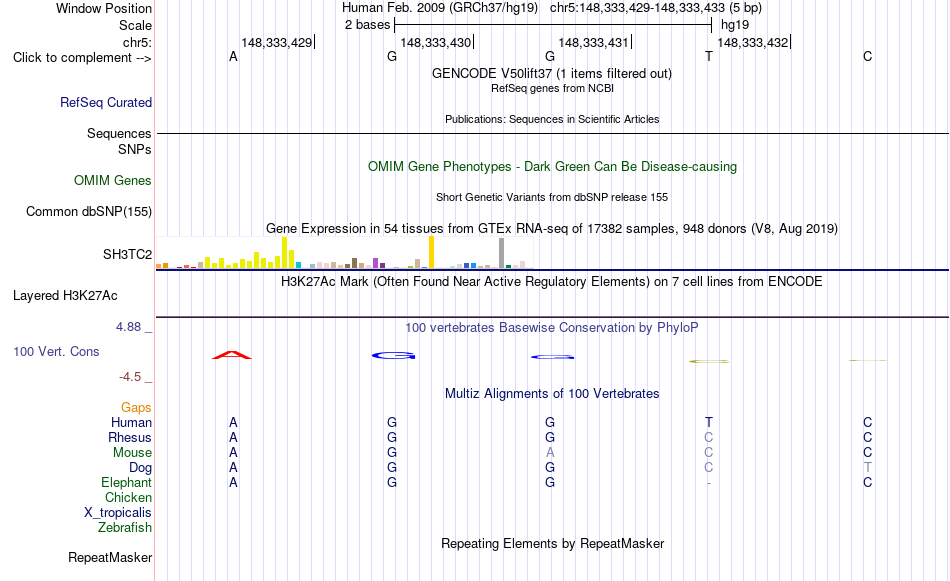The image size is (950, 581).
Task: Select the X_tropicalis species label
Action: click(118, 513)
